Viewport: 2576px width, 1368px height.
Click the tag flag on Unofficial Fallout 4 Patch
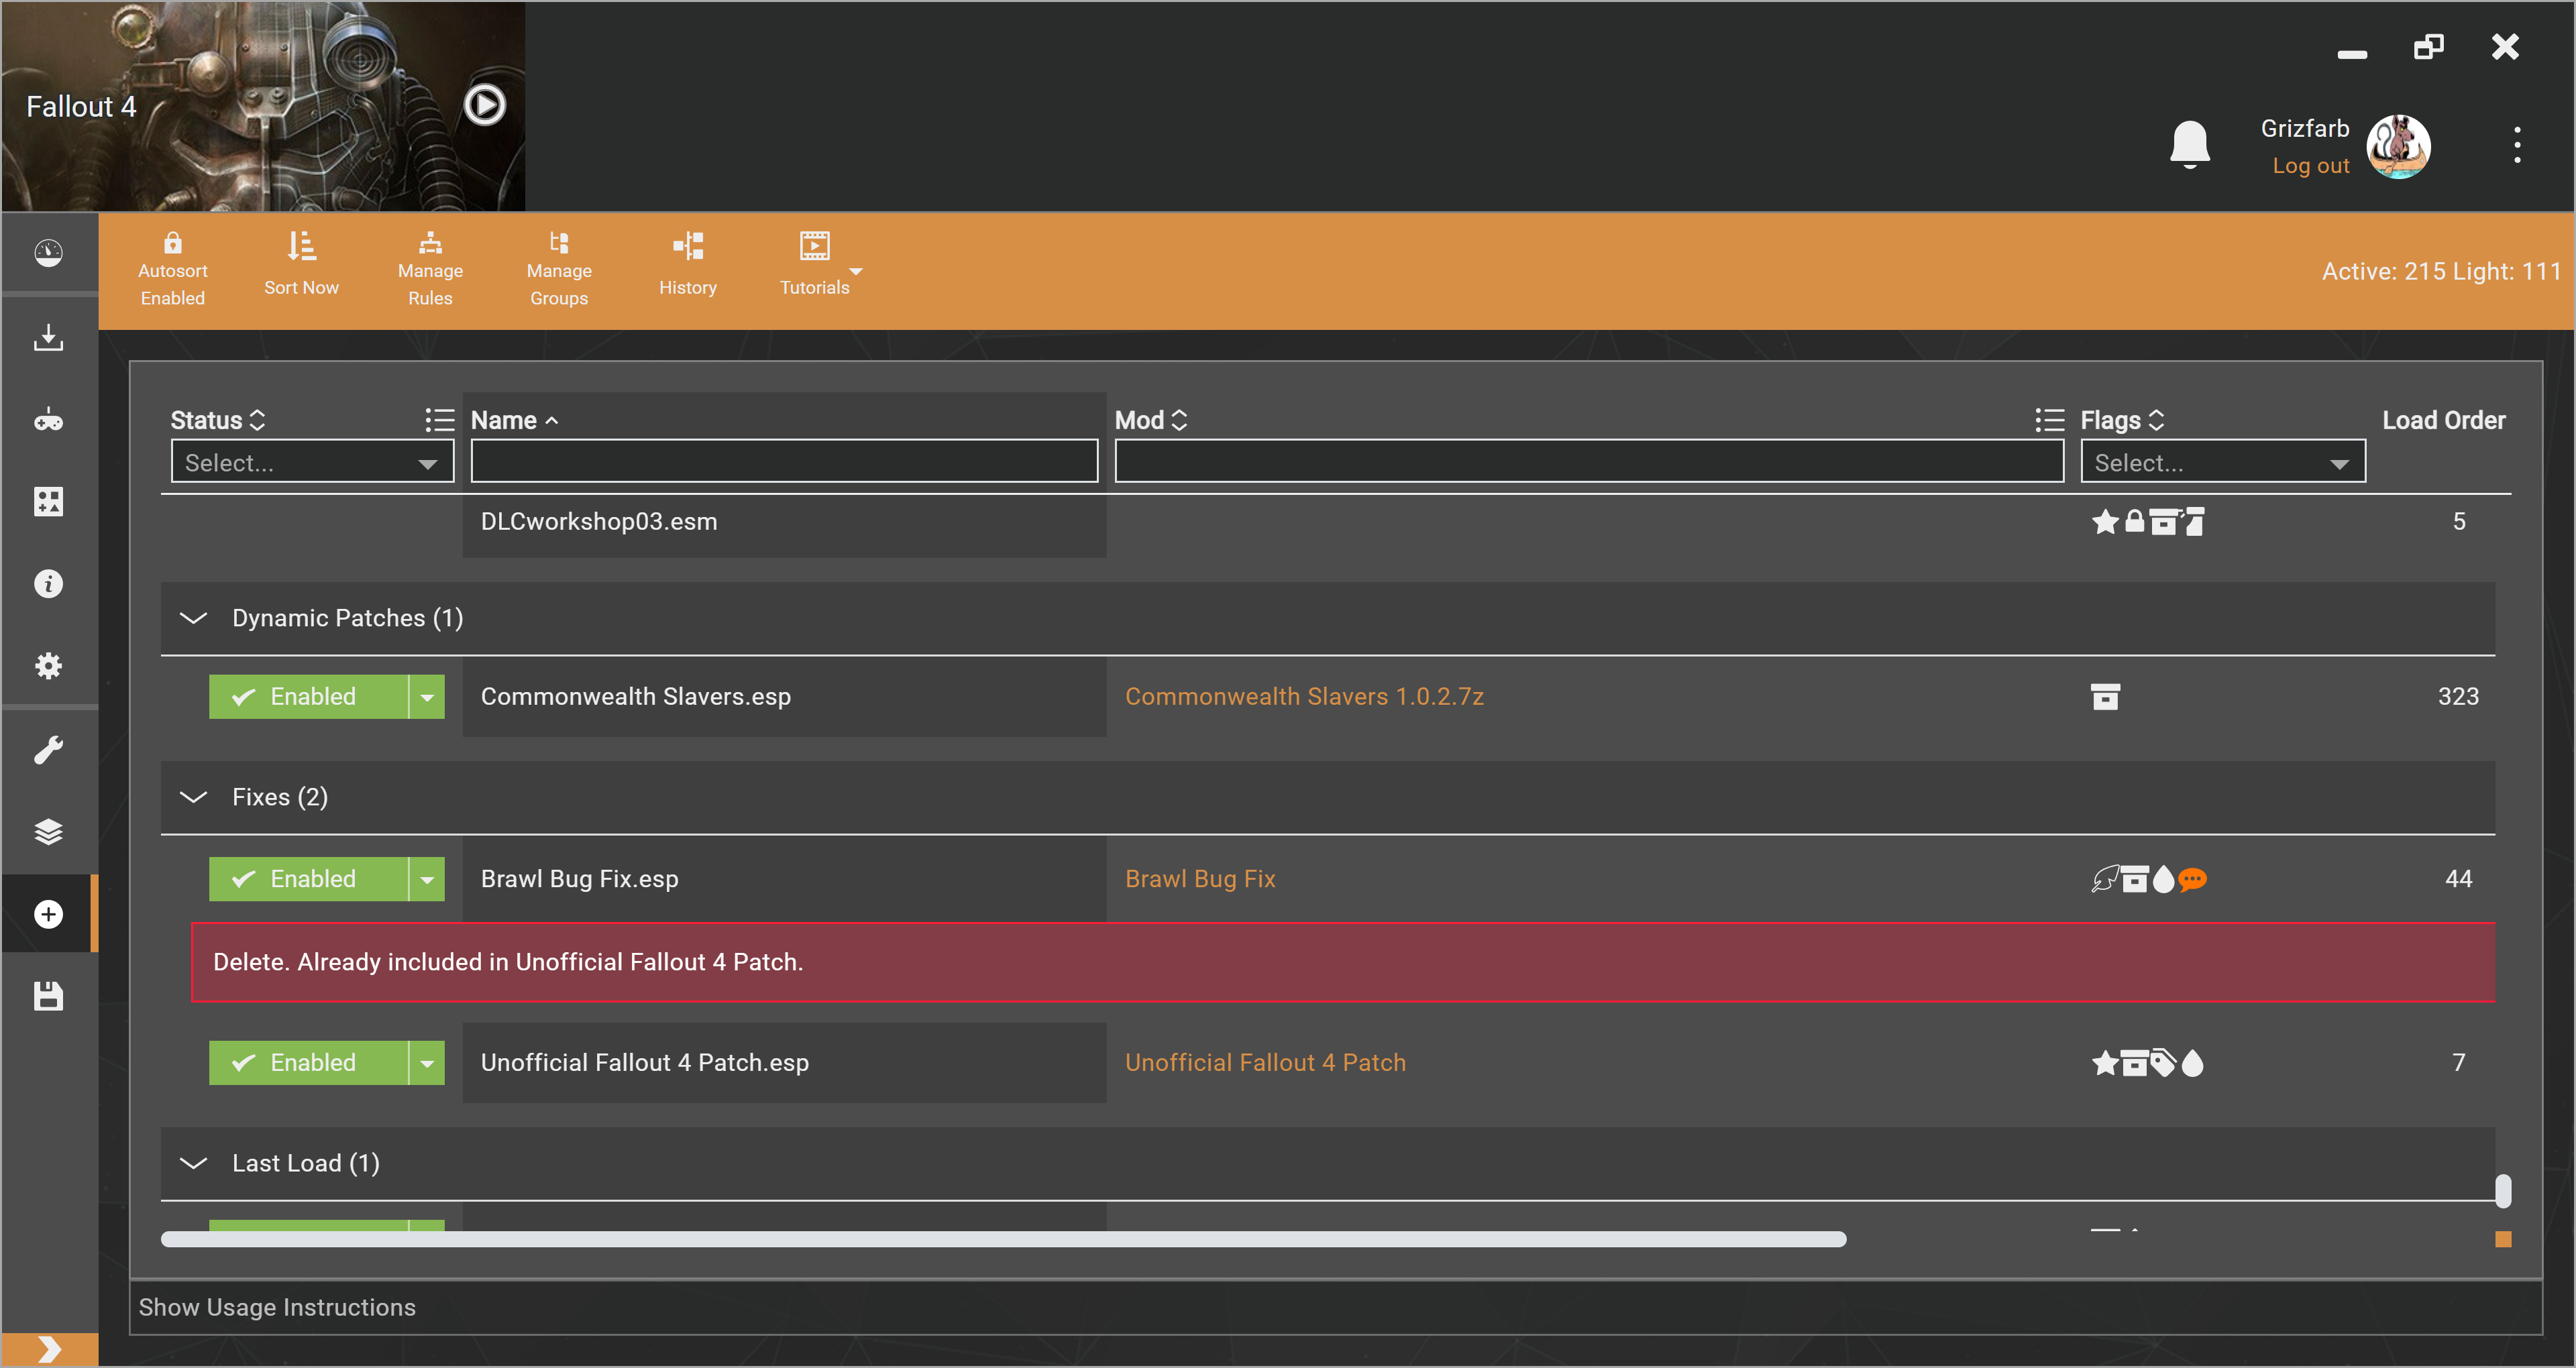2163,1062
